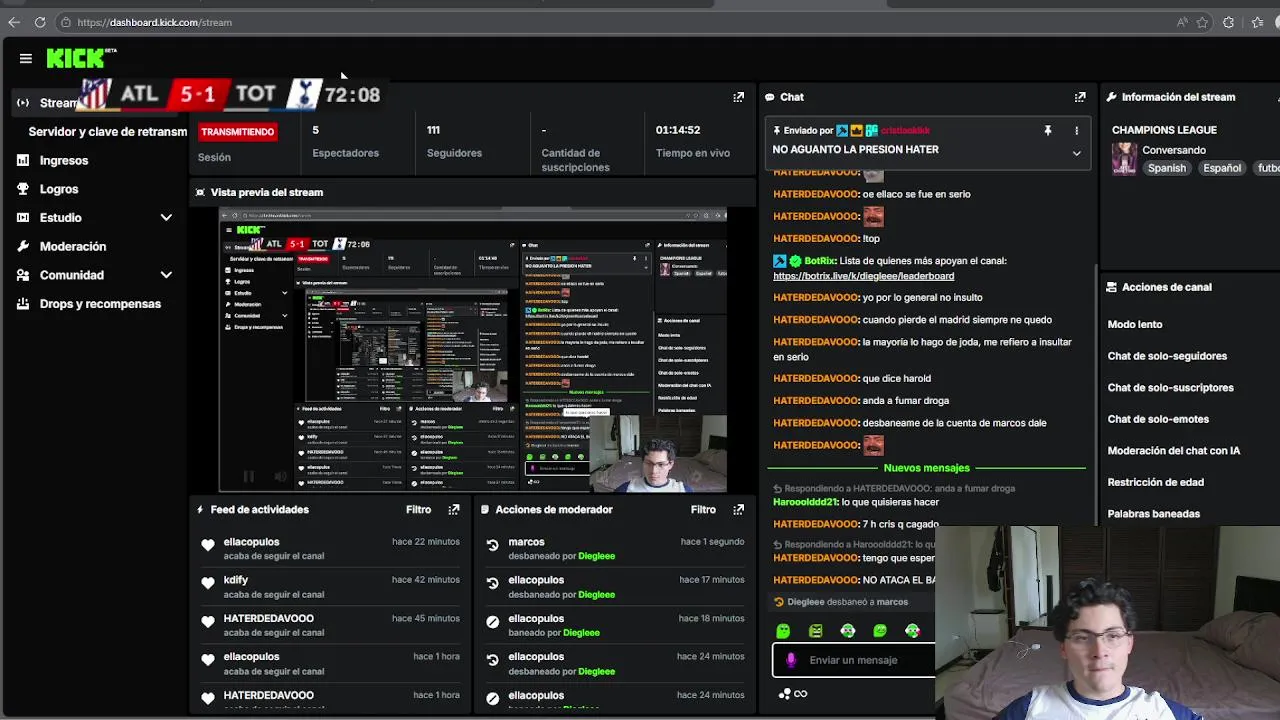Click the BotRix username in chat
The image size is (1280, 720).
(x=819, y=261)
